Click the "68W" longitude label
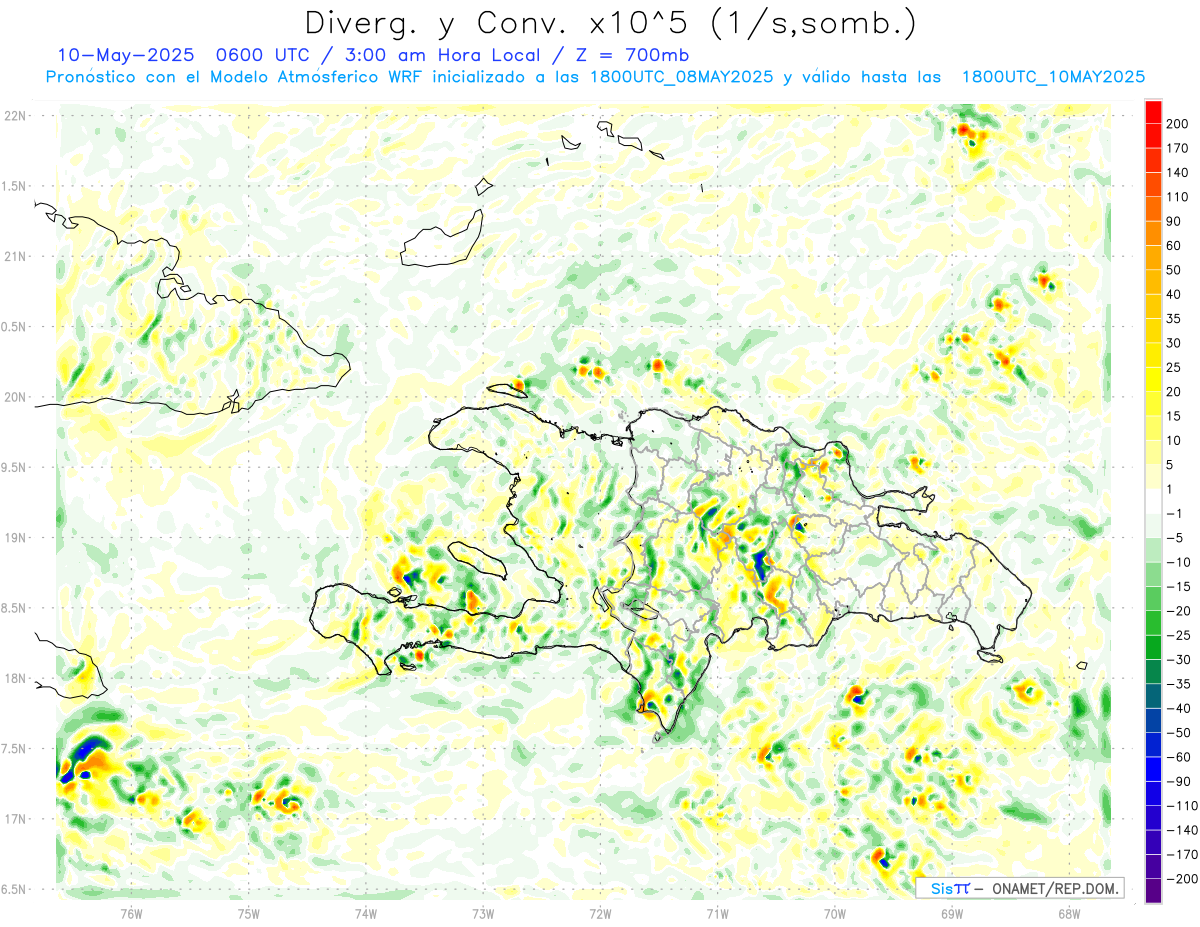The image size is (1200, 927). [1069, 913]
